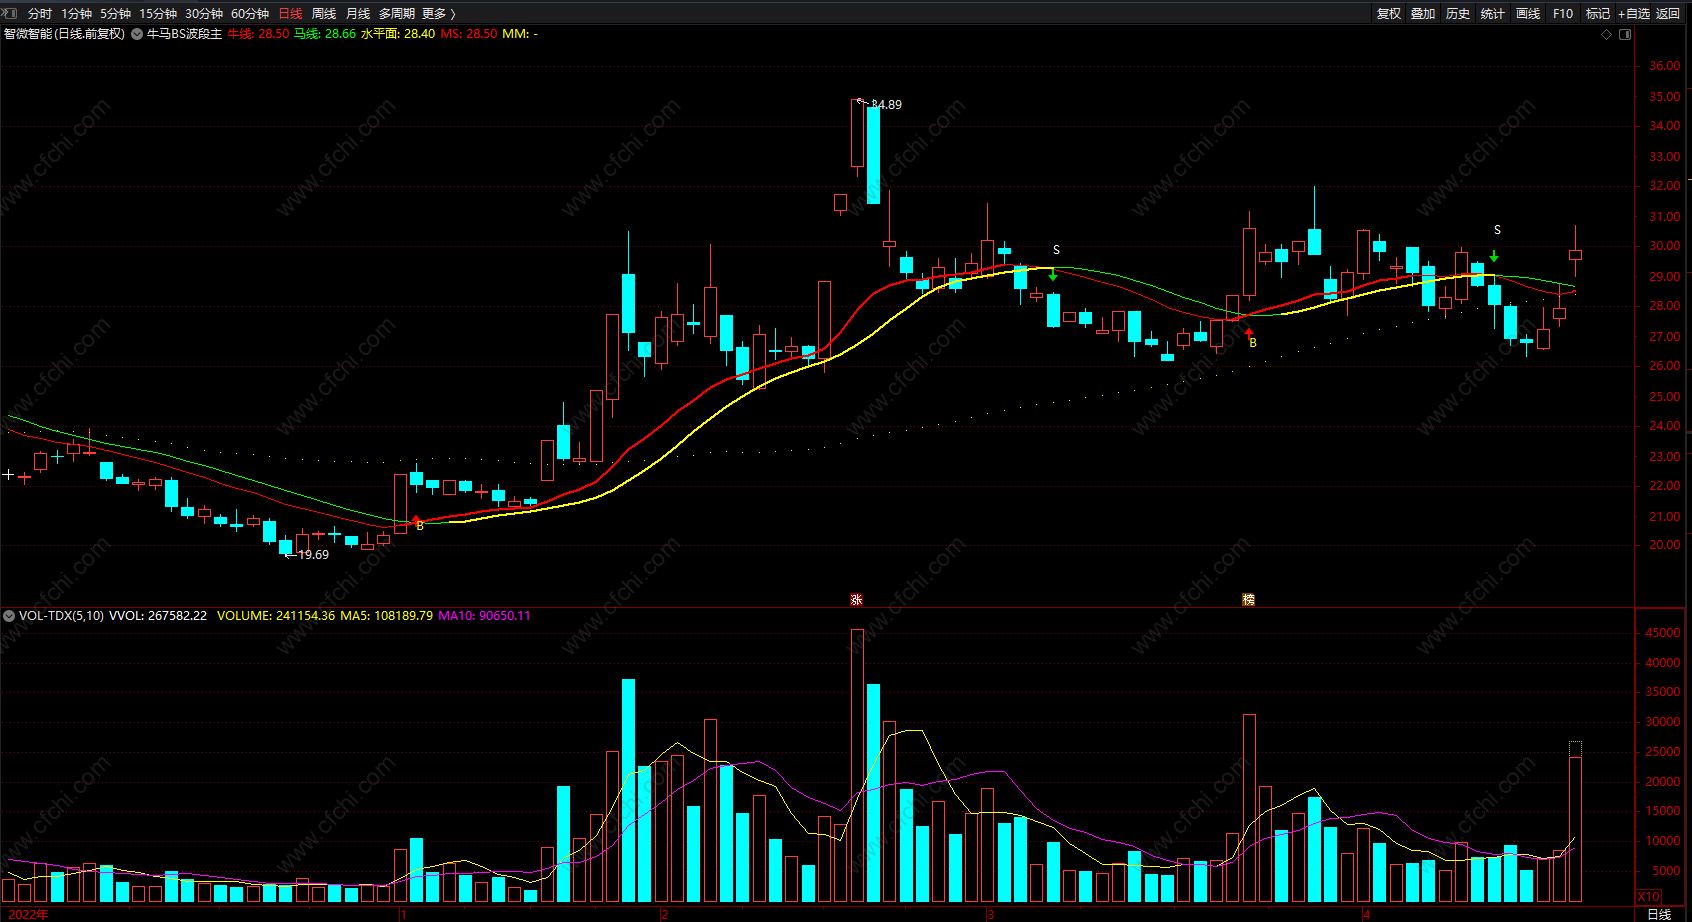Screen dimensions: 1692x922
Task: Select the 30分钟 period tab
Action: point(204,14)
